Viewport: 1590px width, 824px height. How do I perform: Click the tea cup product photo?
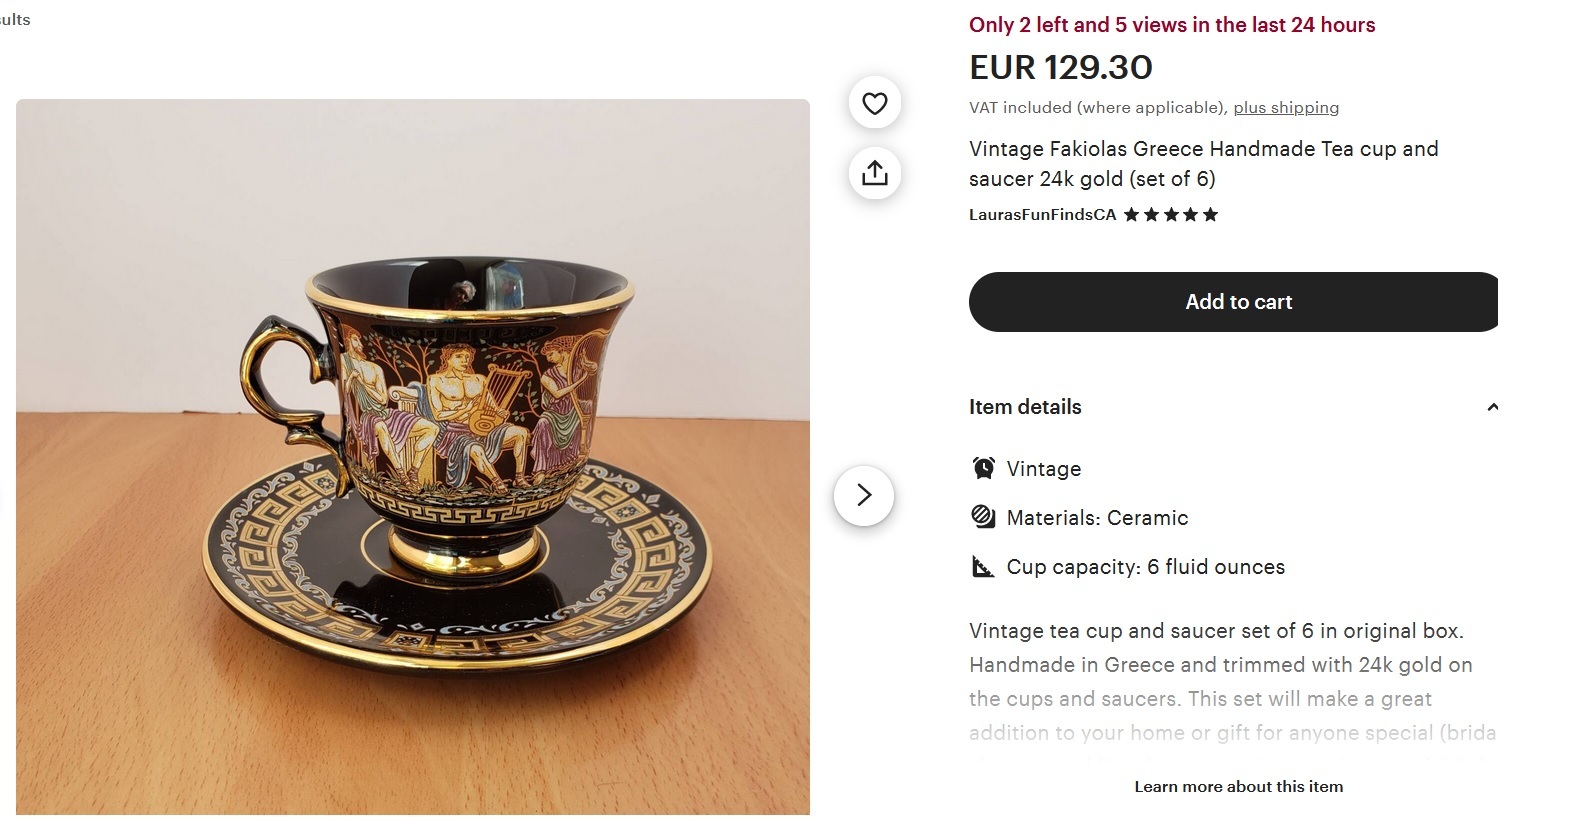pos(412,456)
